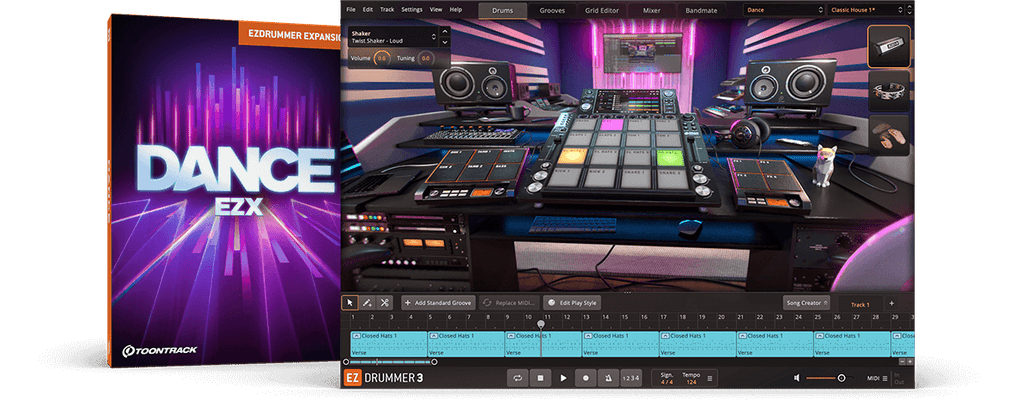Click the Volume knob
Viewport: 1024px width, 416px height.
(381, 58)
